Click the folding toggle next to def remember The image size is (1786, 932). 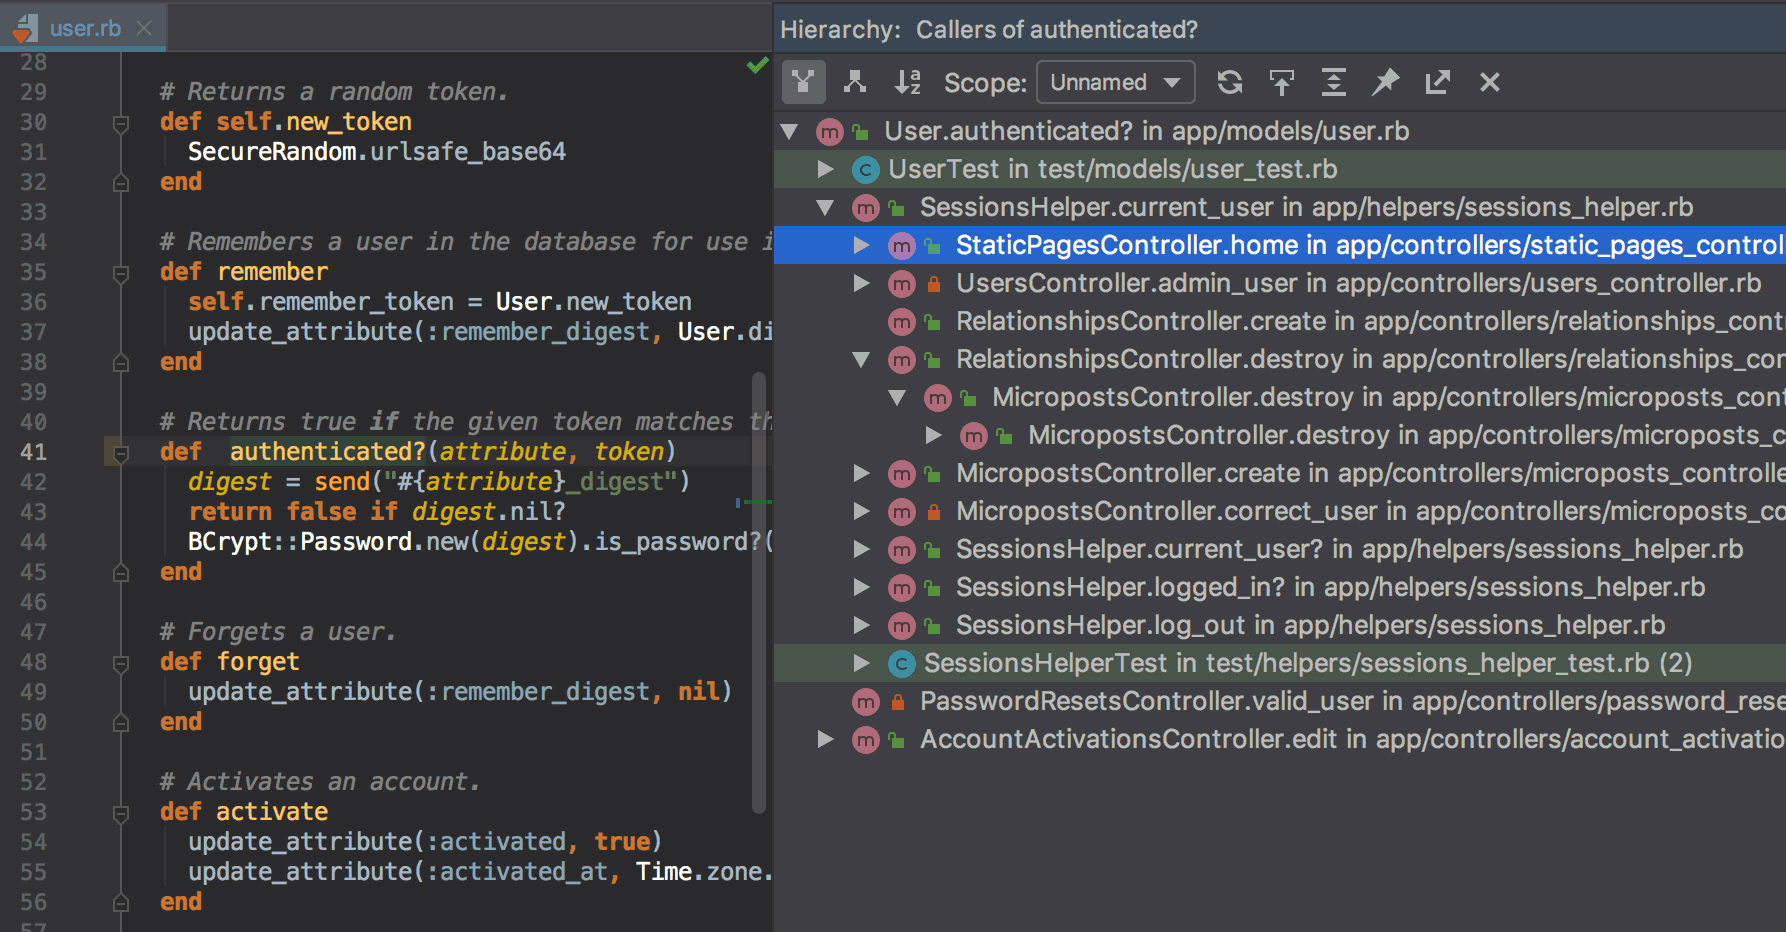click(121, 272)
